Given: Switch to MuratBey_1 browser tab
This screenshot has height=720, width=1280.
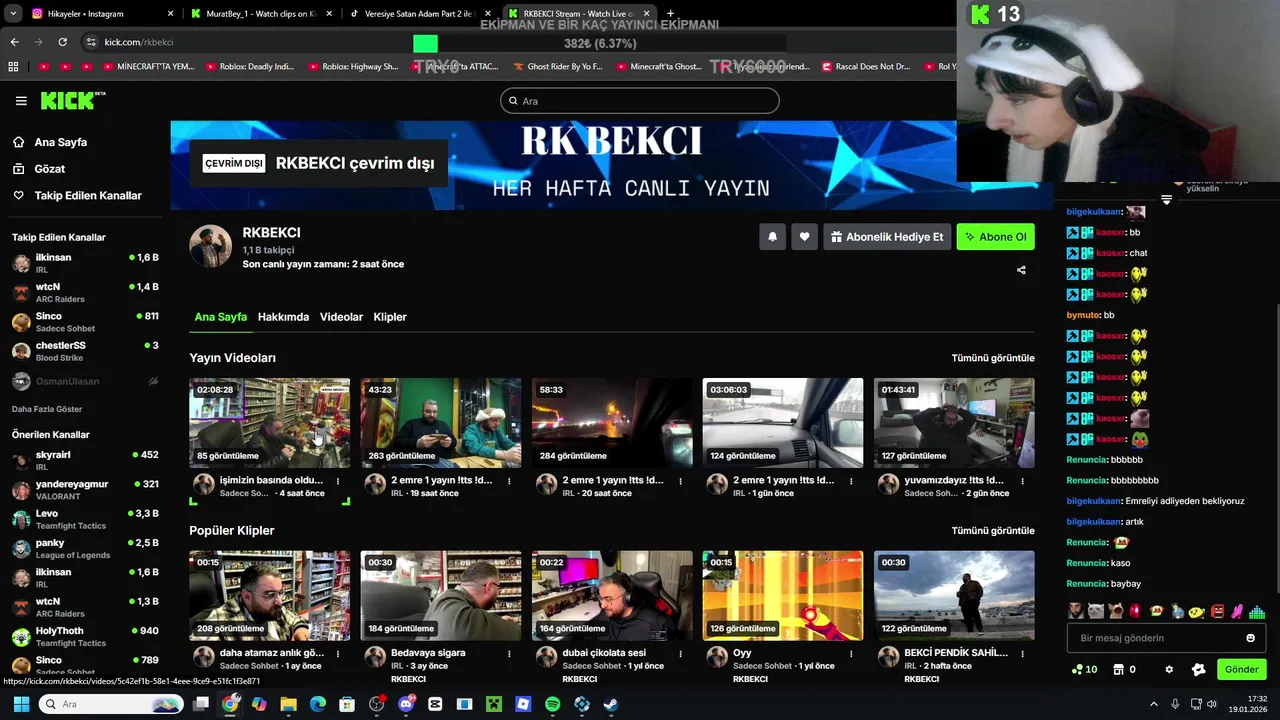Looking at the screenshot, I should pyautogui.click(x=260, y=14).
